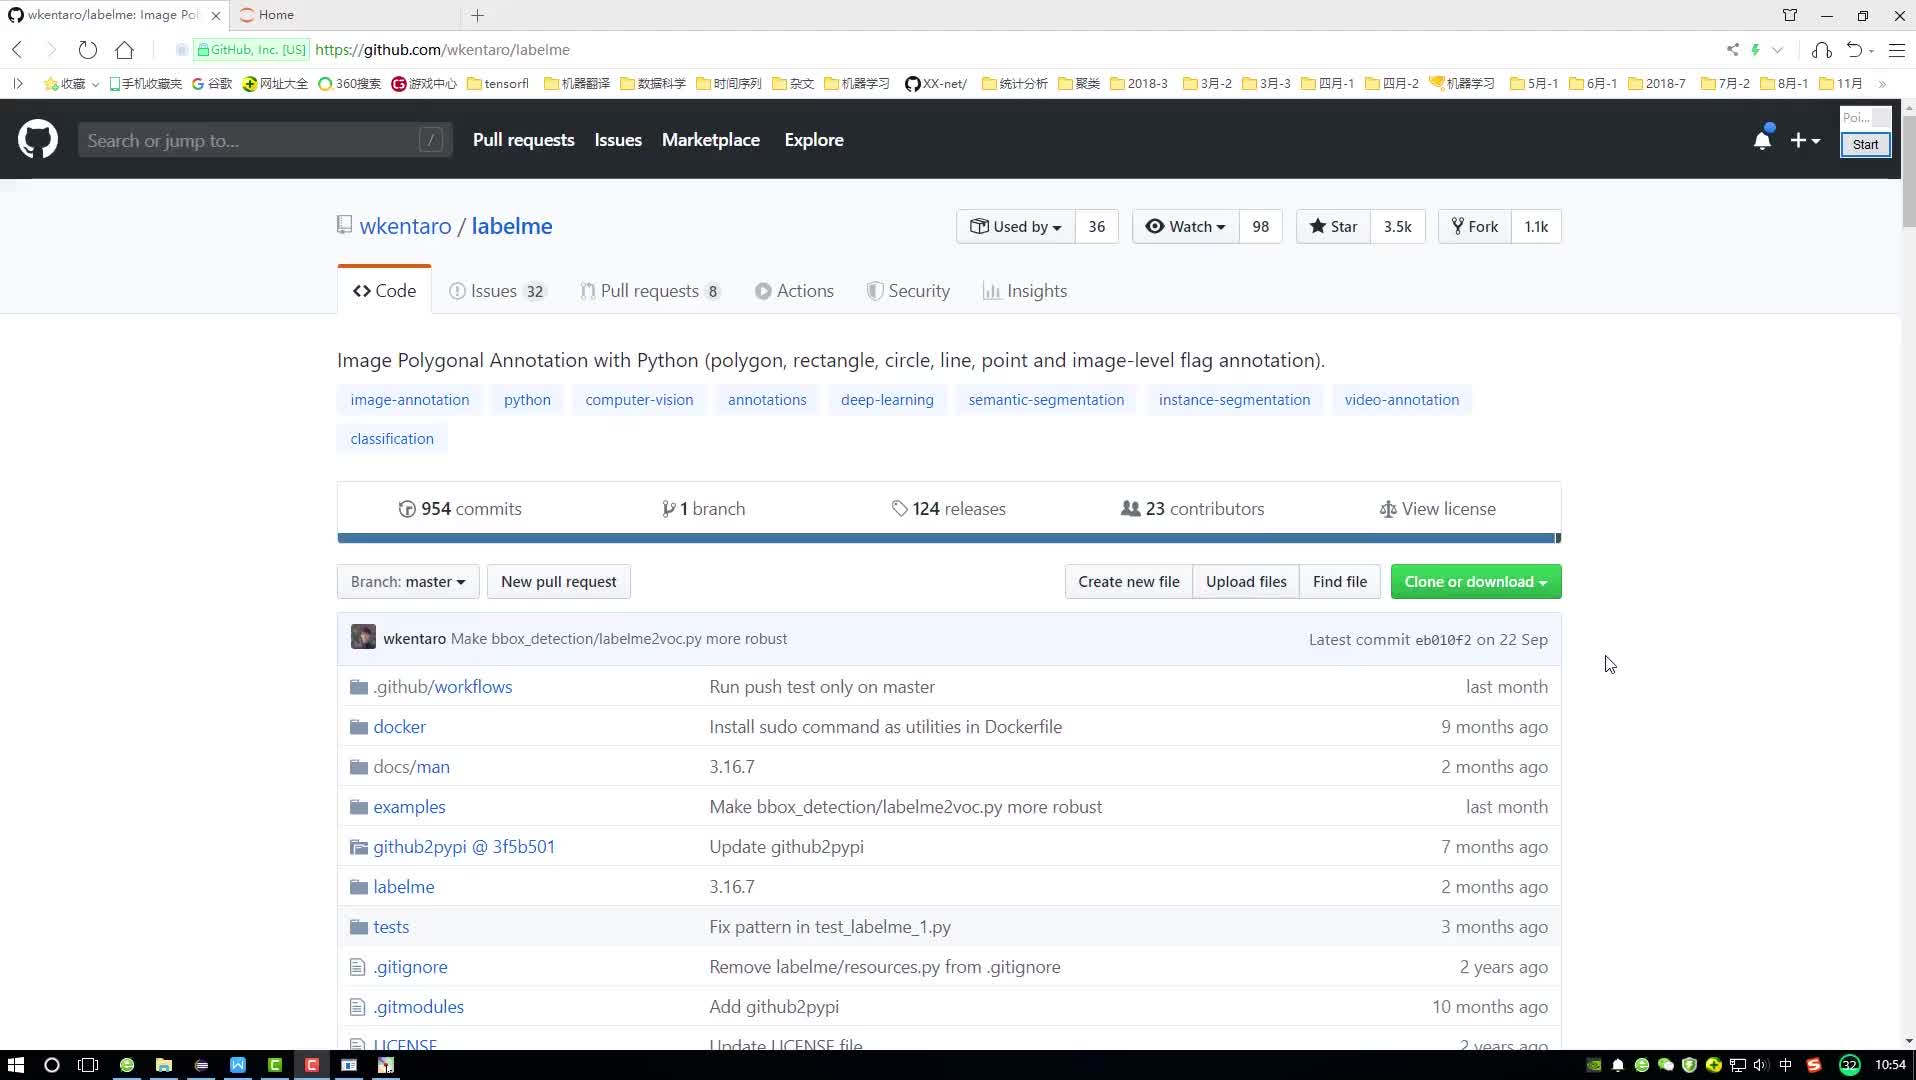Screen dimensions: 1916x1080
Task: Open the GitHub home logo
Action: [x=38, y=140]
